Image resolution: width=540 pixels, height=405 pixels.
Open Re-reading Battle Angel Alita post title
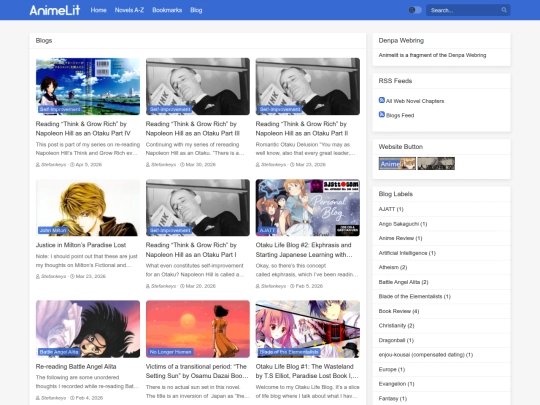[76, 366]
